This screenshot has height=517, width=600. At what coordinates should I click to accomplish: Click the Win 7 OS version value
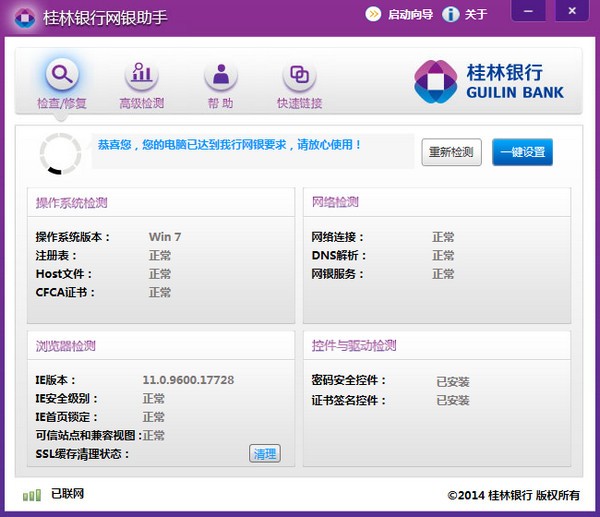pos(165,237)
